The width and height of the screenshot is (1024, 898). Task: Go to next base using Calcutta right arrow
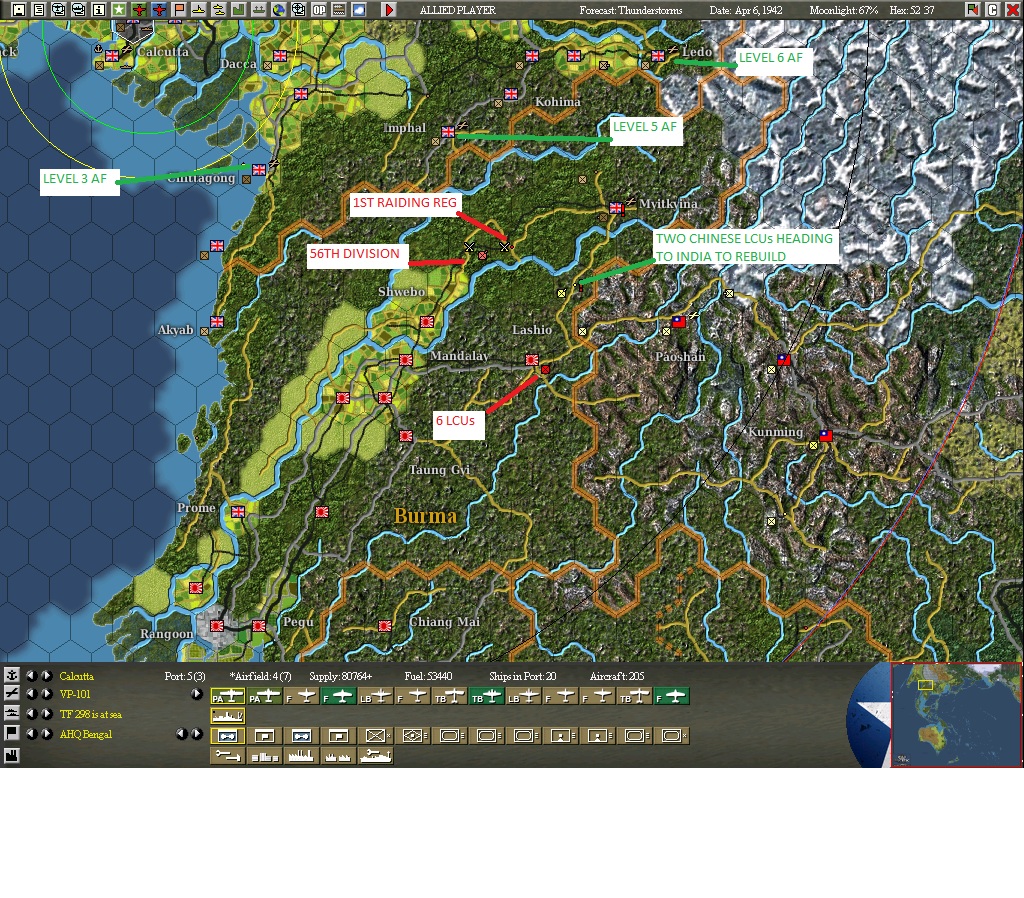47,675
